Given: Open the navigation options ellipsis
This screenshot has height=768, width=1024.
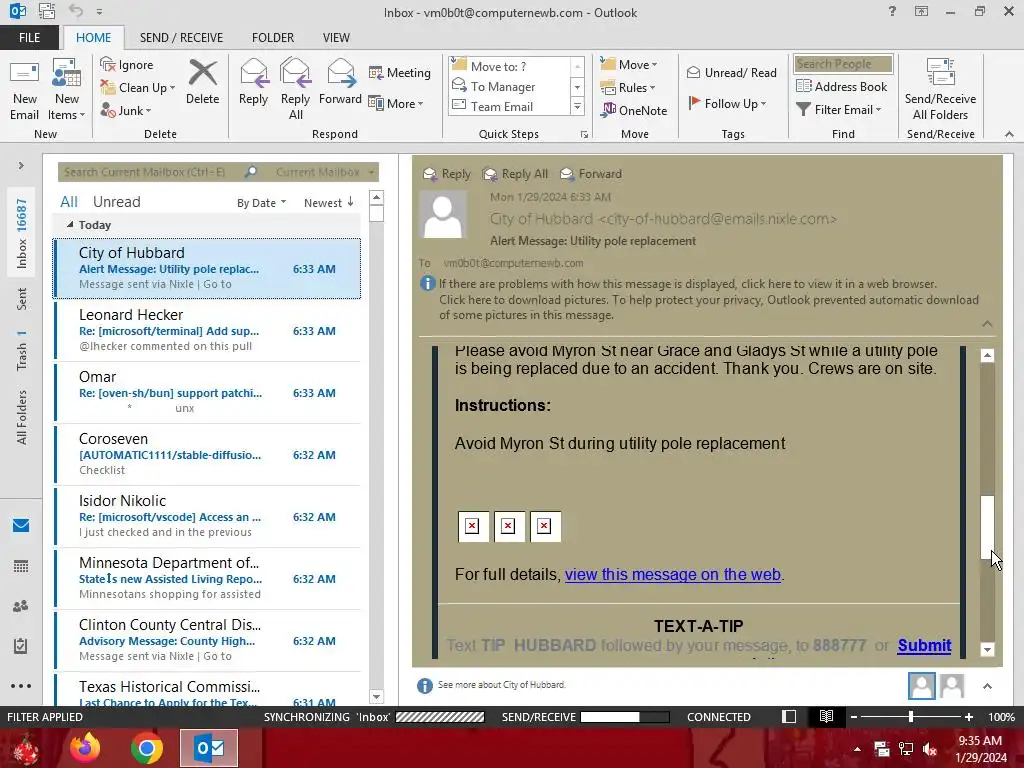Looking at the screenshot, I should [x=21, y=686].
